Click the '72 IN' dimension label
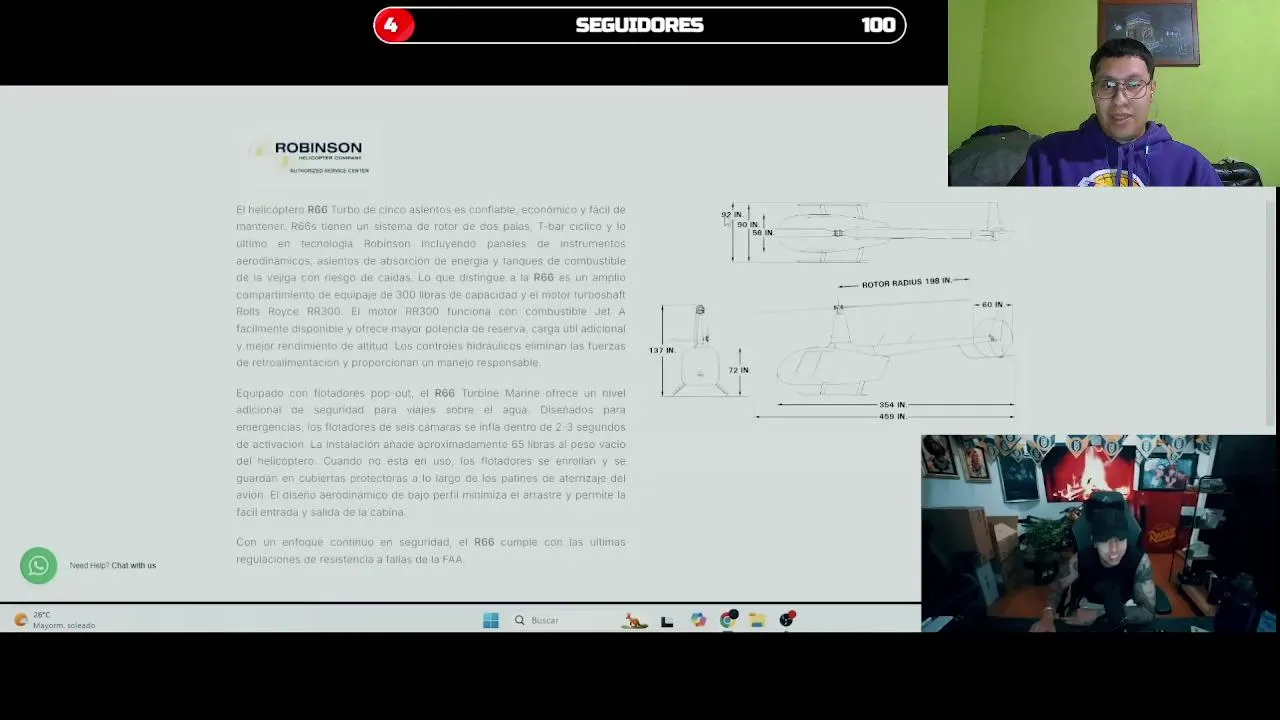The image size is (1280, 720). coord(739,370)
